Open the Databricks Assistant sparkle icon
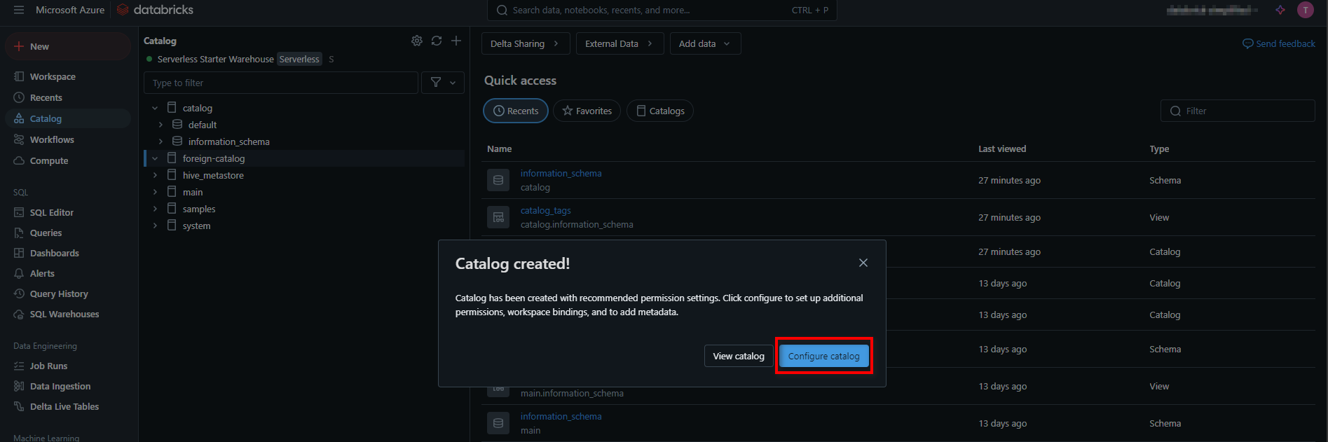This screenshot has height=442, width=1328. pyautogui.click(x=1280, y=10)
